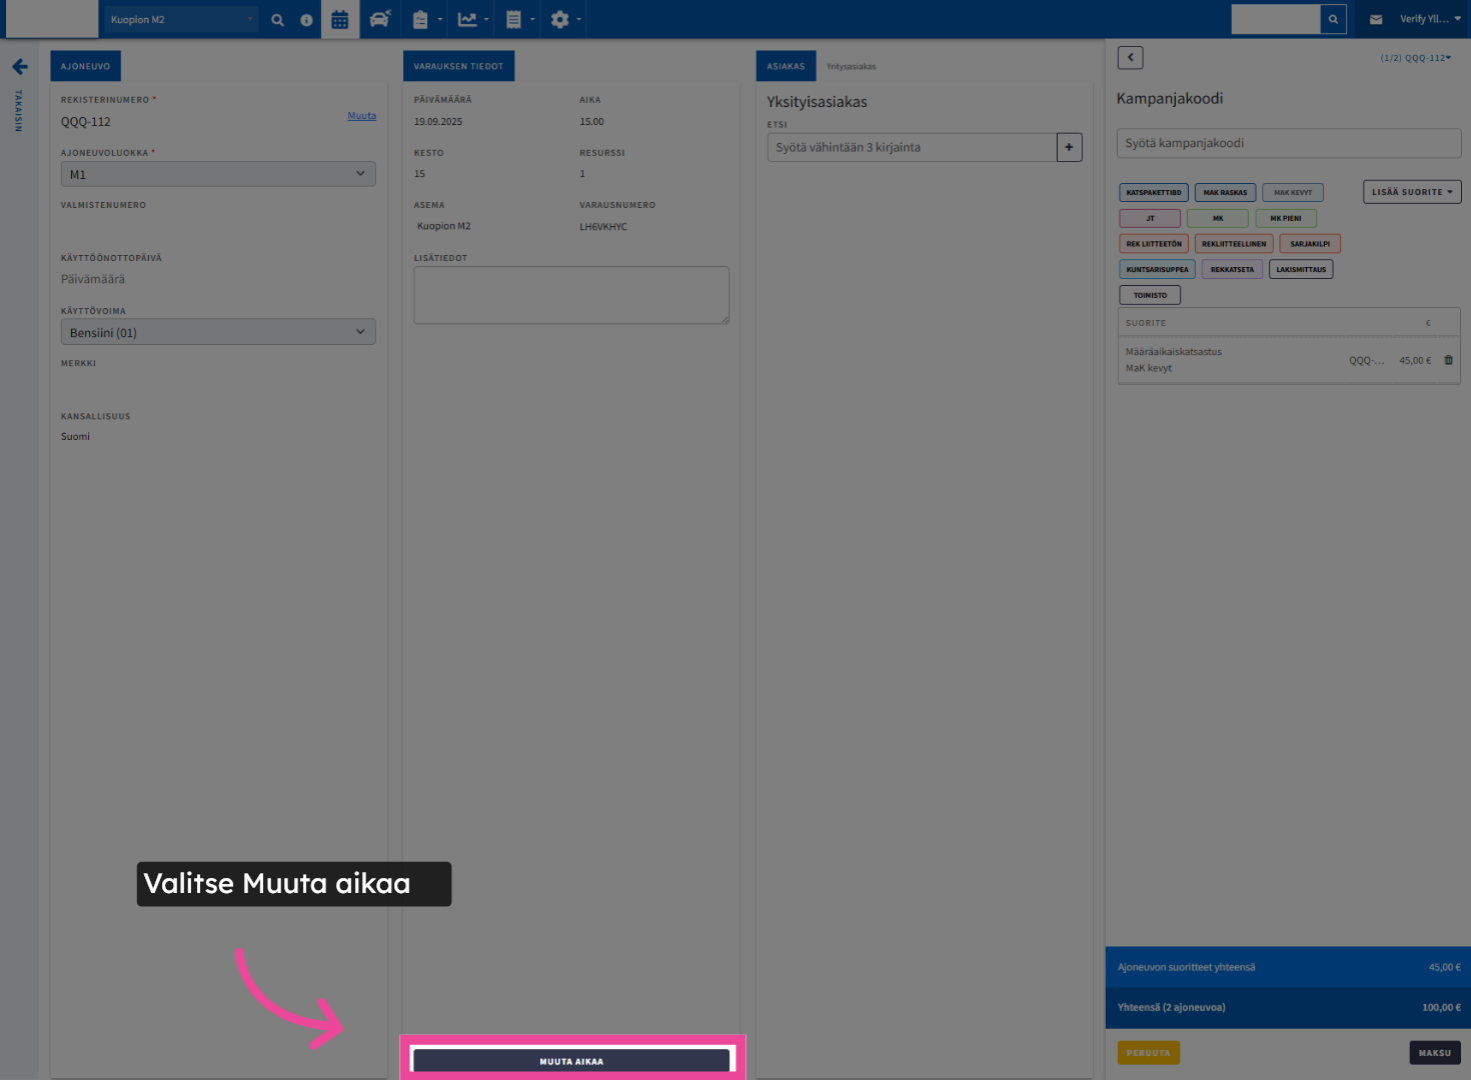Click the plus button beside customer search
Screen dimensions: 1471x1080
1069,147
